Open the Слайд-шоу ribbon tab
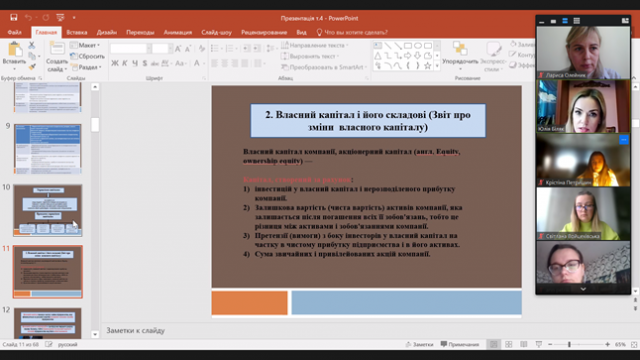Screen dimensions: 640x360 pyautogui.click(x=216, y=32)
